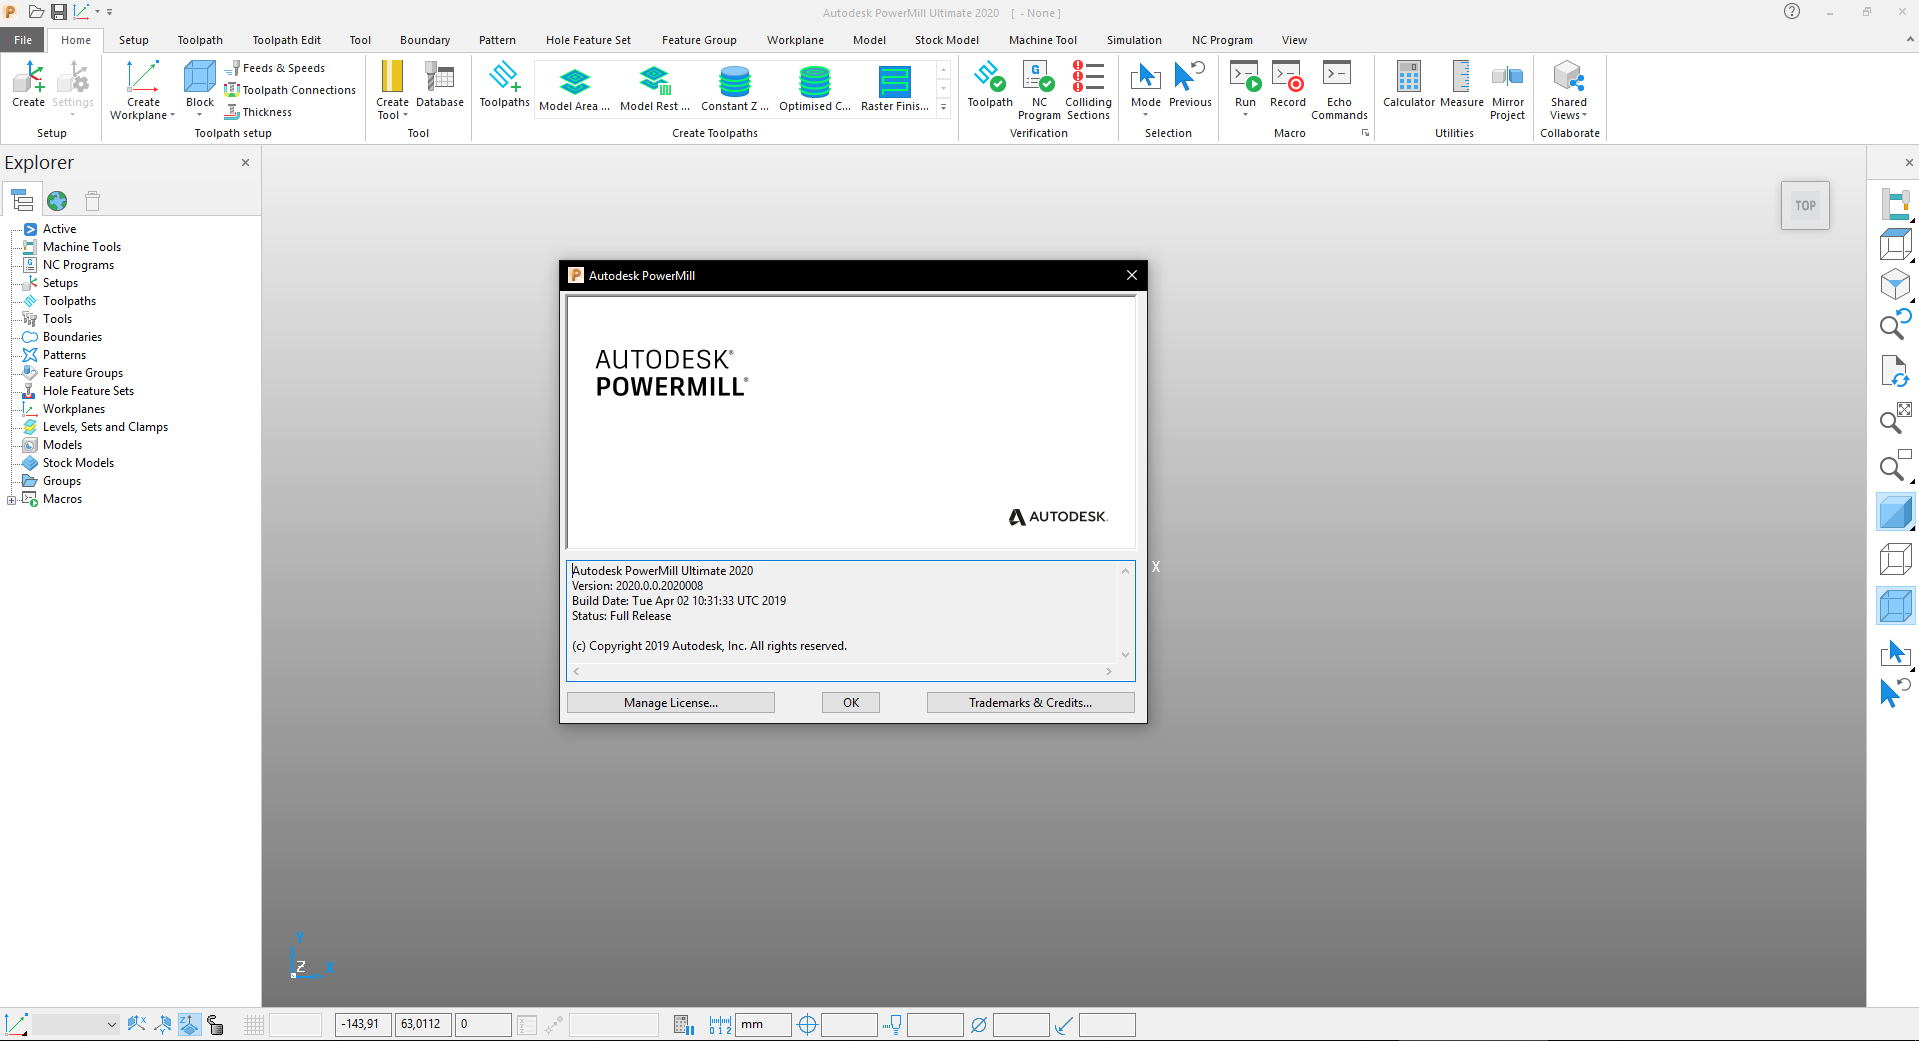Screen dimensions: 1919x1041
Task: Open the Block tool
Action: coord(200,77)
